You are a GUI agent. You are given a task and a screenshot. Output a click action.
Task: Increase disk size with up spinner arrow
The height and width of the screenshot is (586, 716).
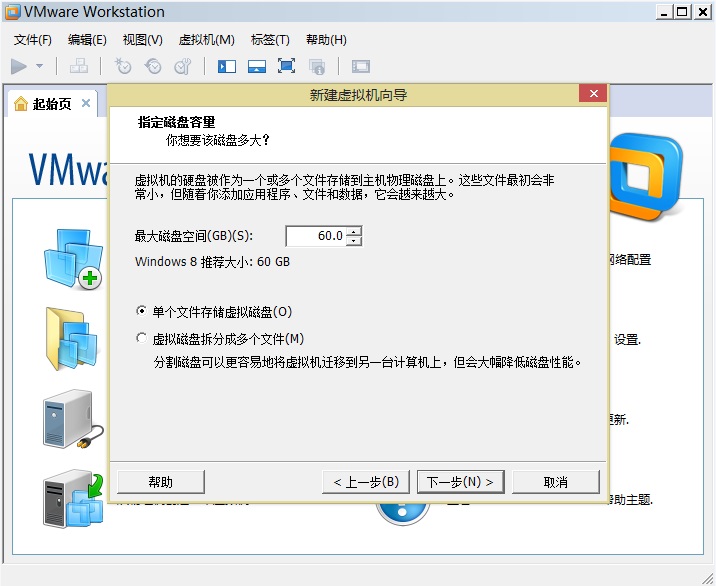[353, 231]
